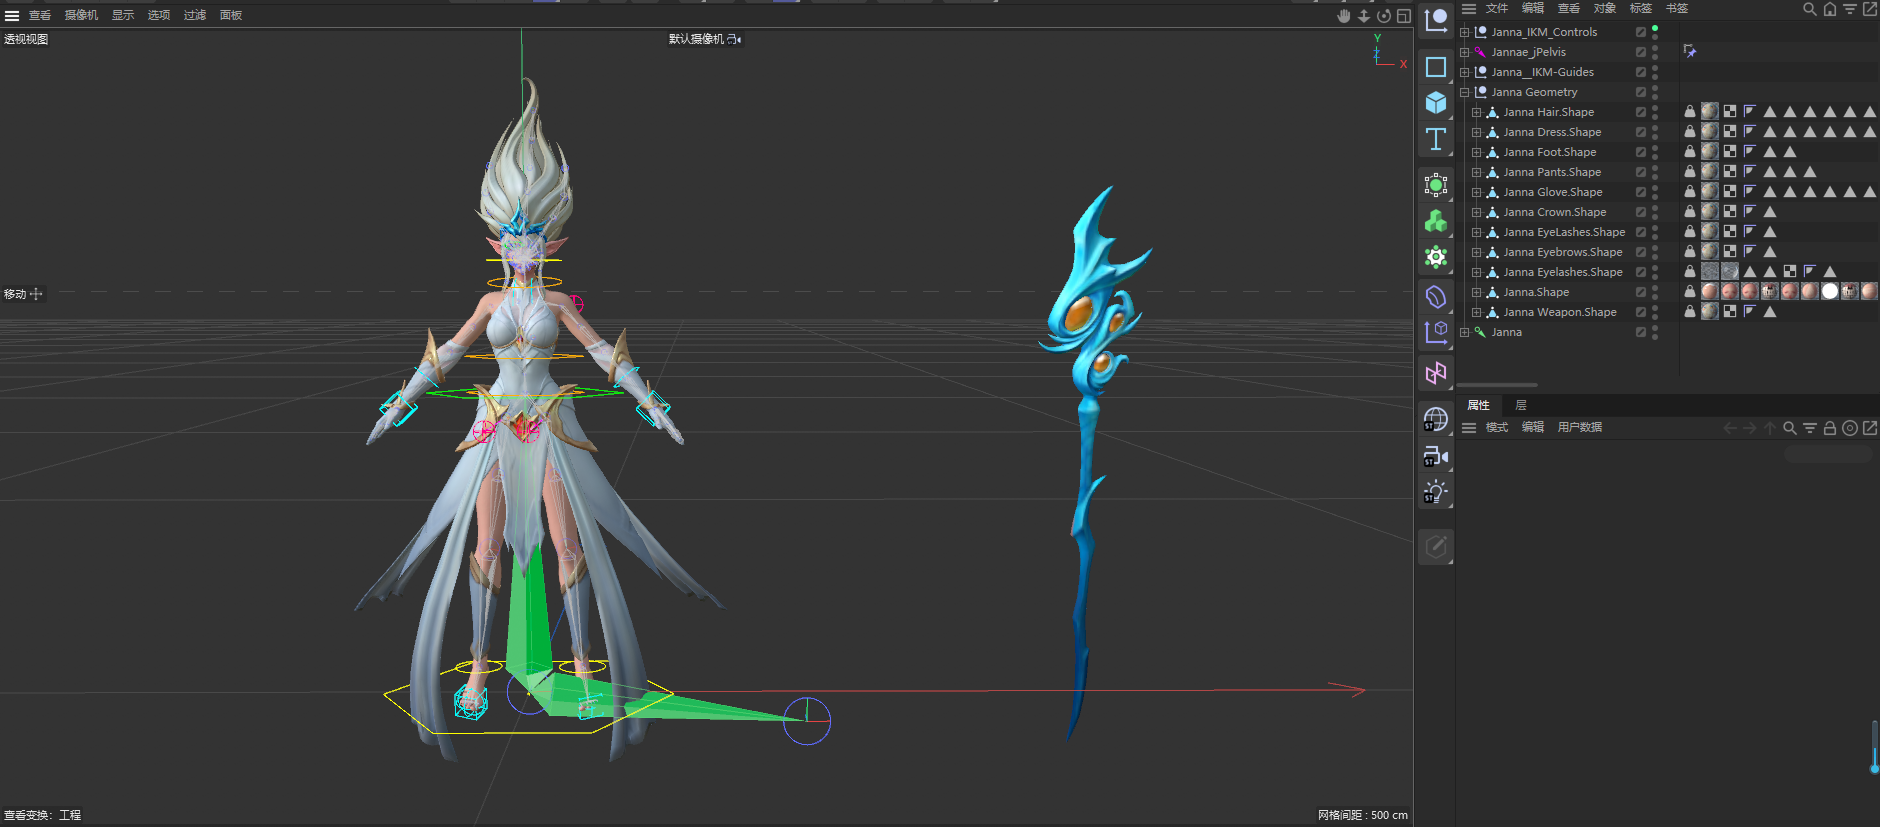Open the viewport 显示 menu

pos(123,15)
